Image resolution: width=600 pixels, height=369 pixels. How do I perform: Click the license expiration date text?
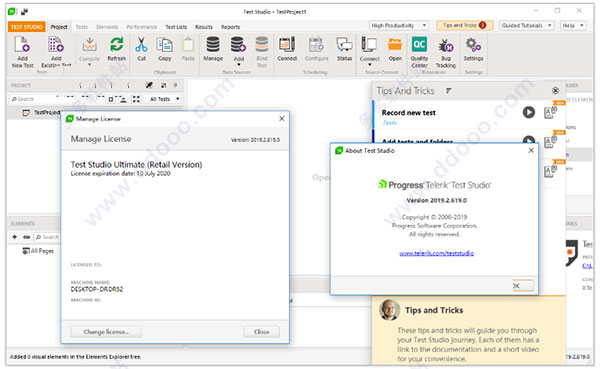click(x=120, y=174)
